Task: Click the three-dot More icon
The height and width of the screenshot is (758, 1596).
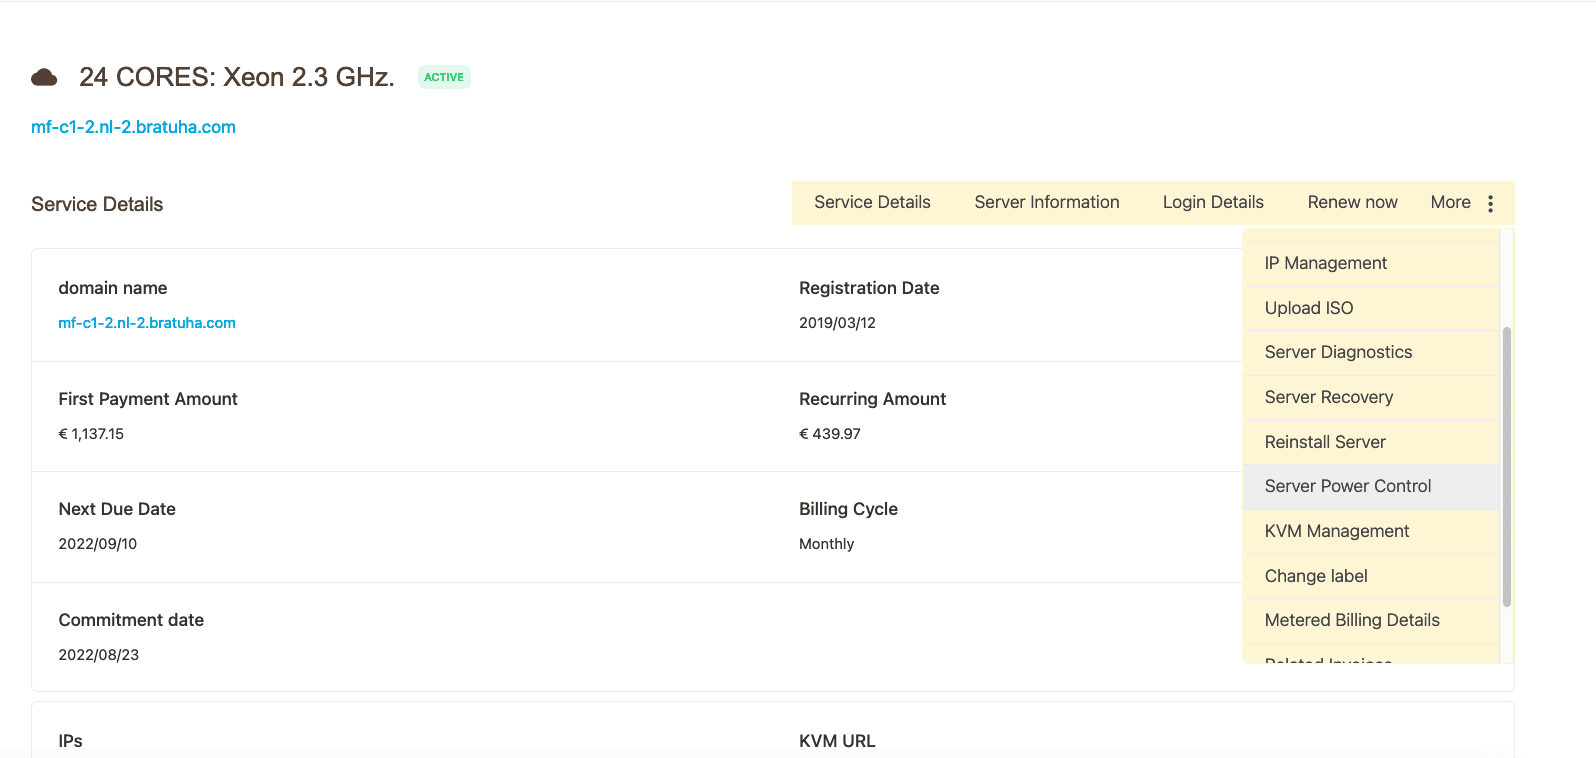Action: [x=1490, y=203]
